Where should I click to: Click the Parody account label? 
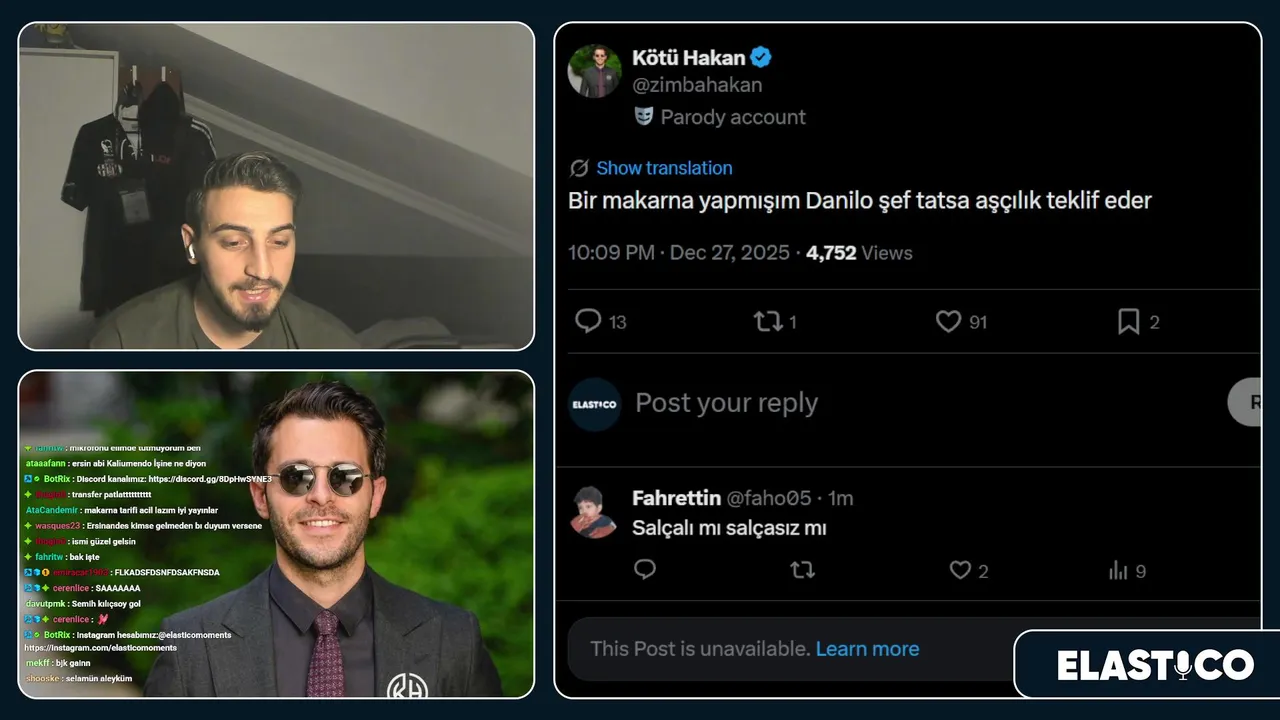point(732,117)
